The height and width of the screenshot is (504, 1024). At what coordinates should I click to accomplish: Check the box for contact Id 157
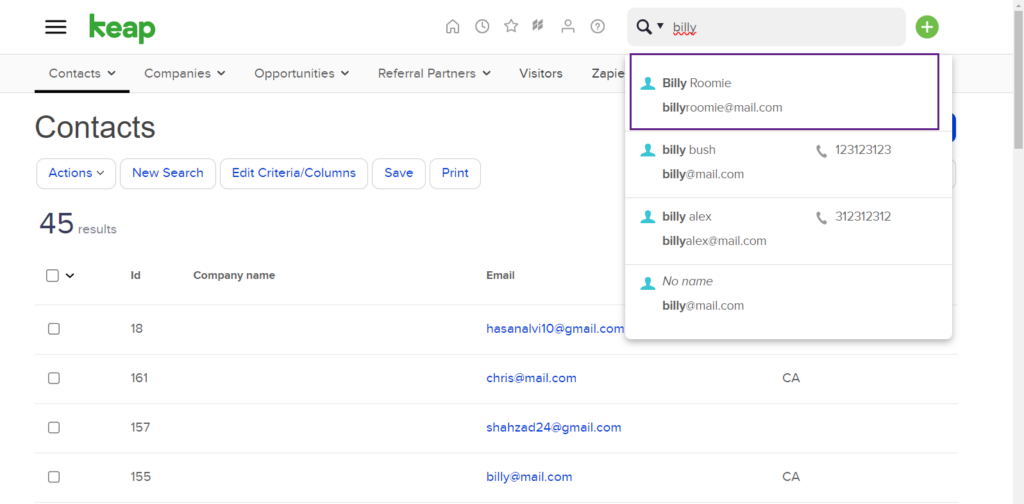tap(54, 428)
